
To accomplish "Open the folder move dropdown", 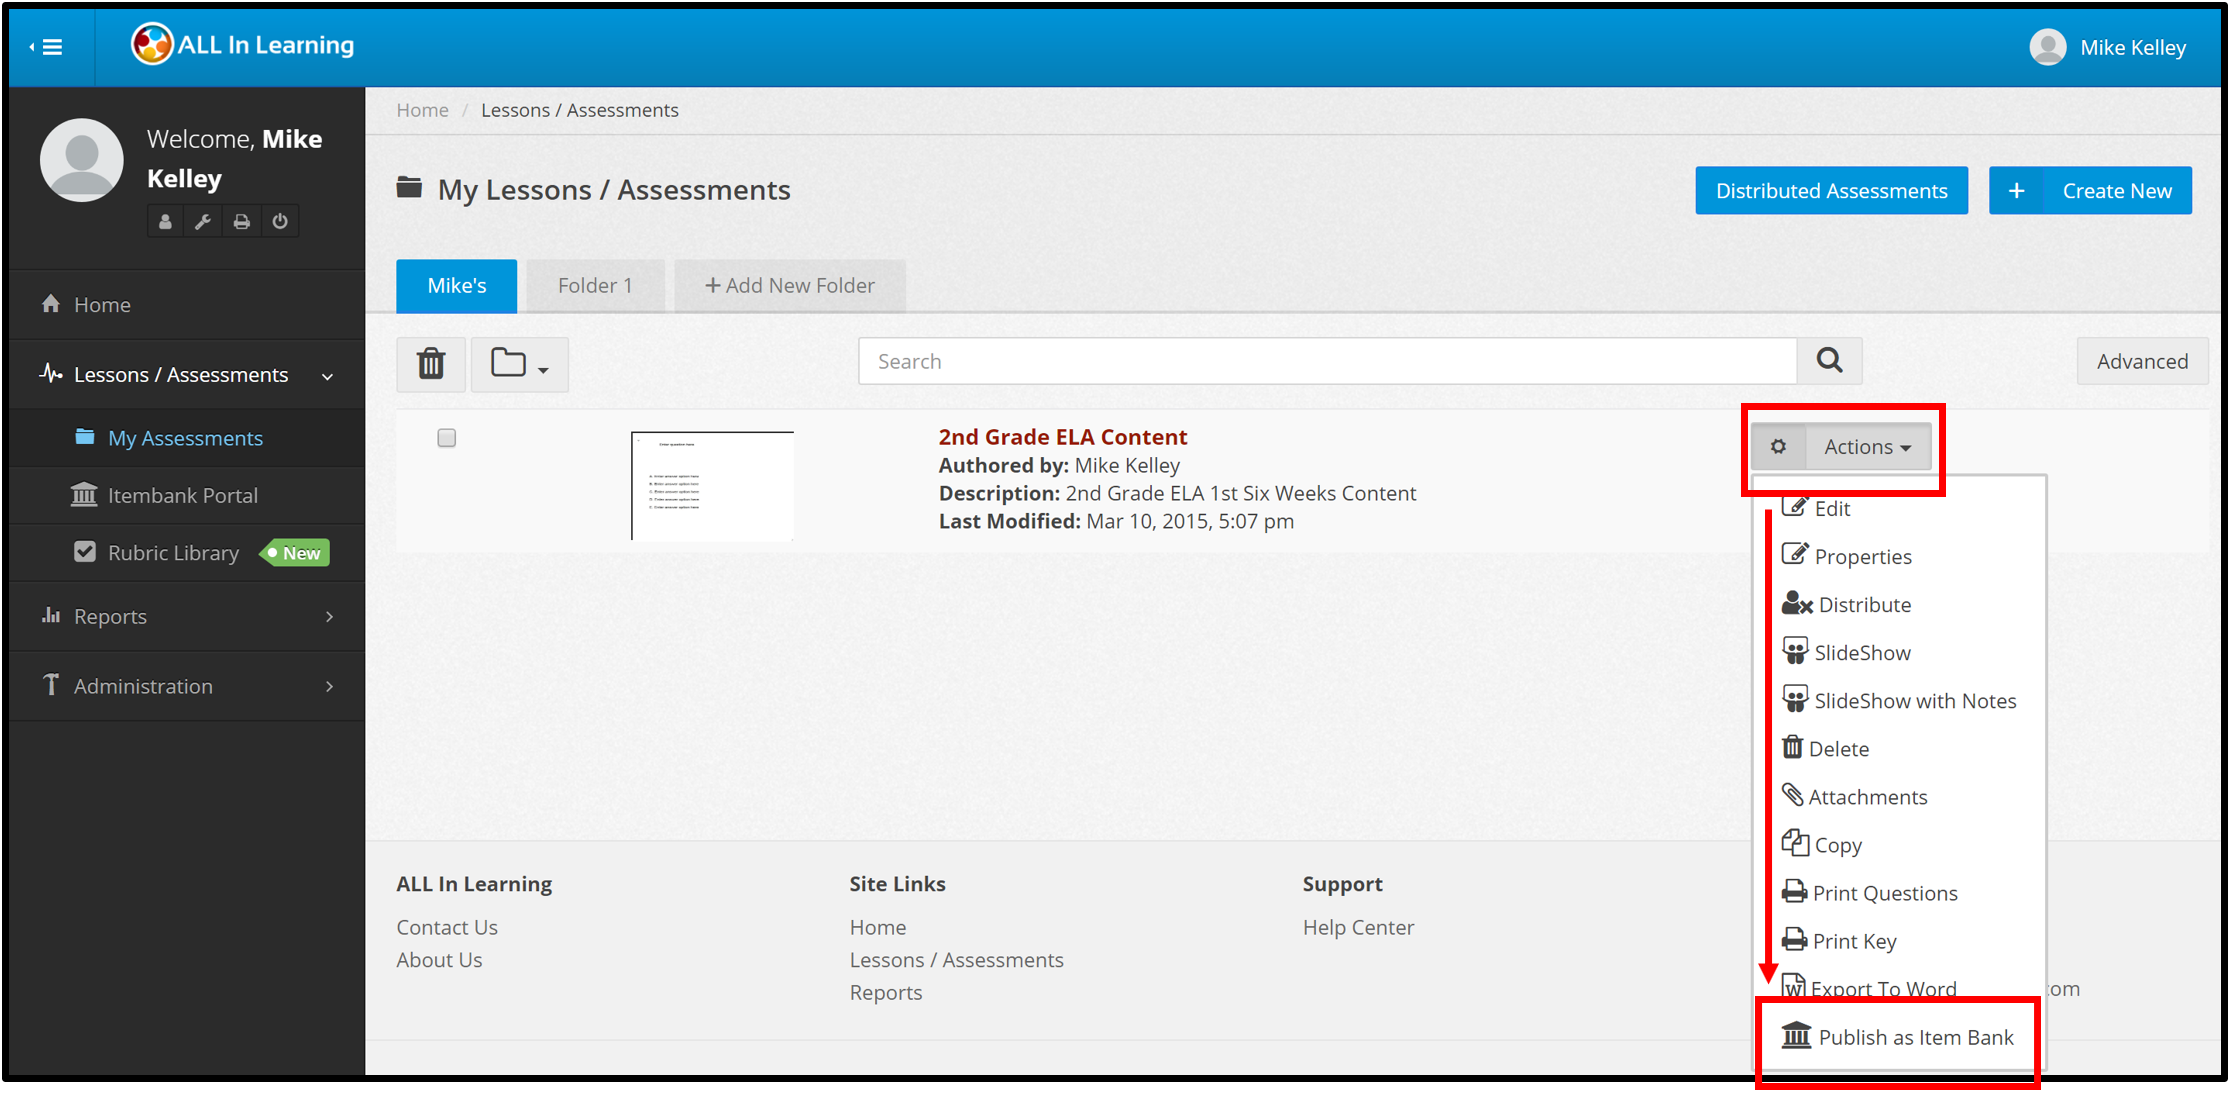I will coord(519,363).
